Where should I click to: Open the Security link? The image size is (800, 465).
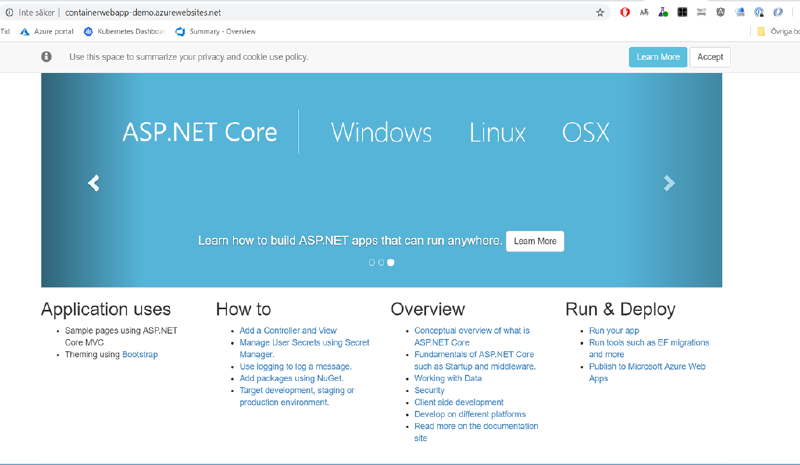tap(429, 390)
